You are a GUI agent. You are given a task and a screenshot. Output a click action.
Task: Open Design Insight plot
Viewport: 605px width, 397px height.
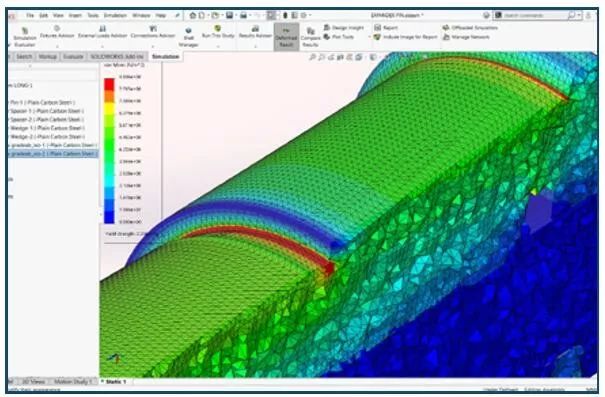tap(344, 27)
